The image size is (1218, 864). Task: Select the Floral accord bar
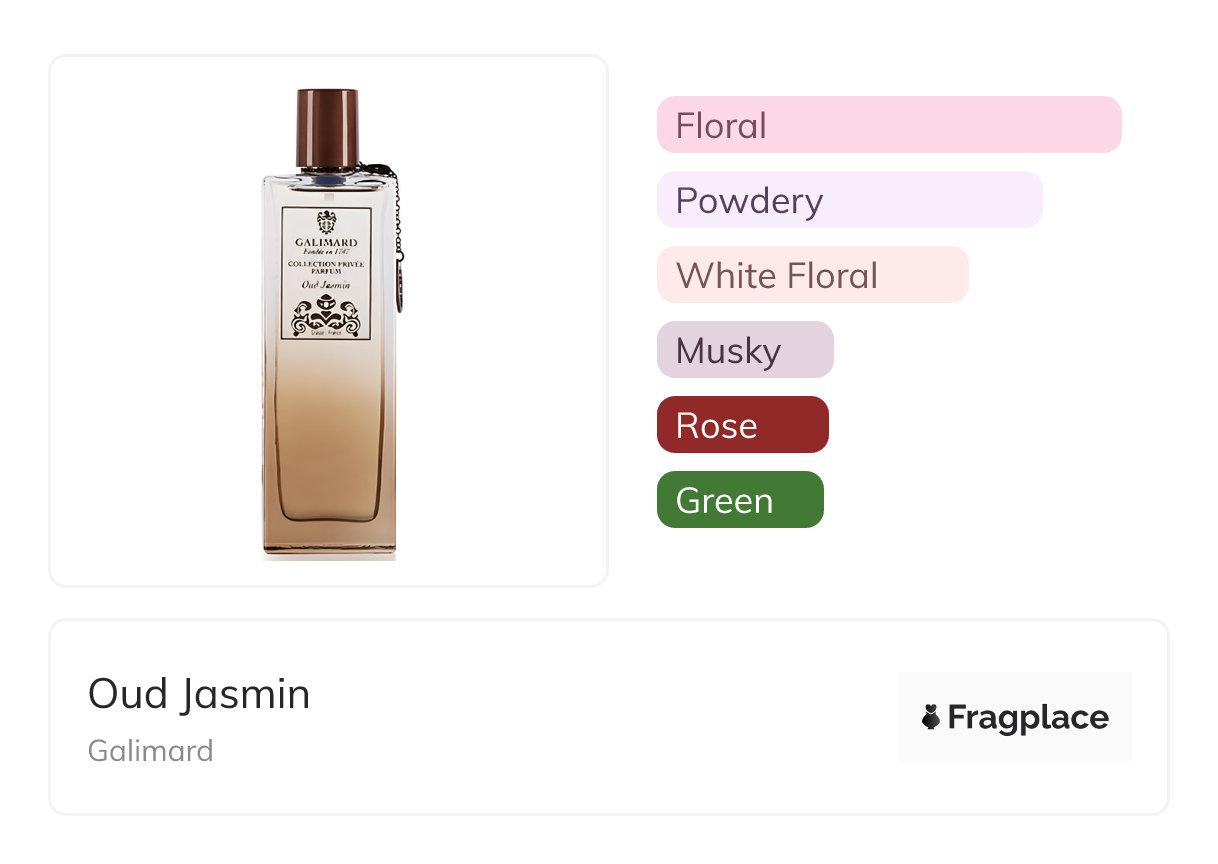(x=889, y=125)
